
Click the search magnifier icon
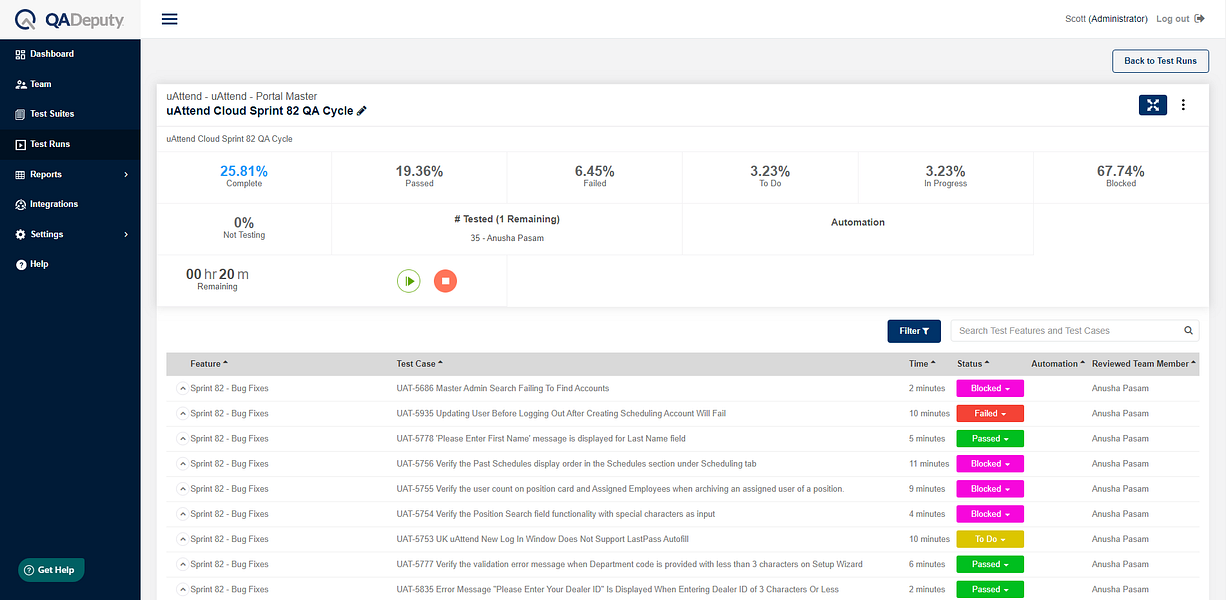(x=1189, y=330)
